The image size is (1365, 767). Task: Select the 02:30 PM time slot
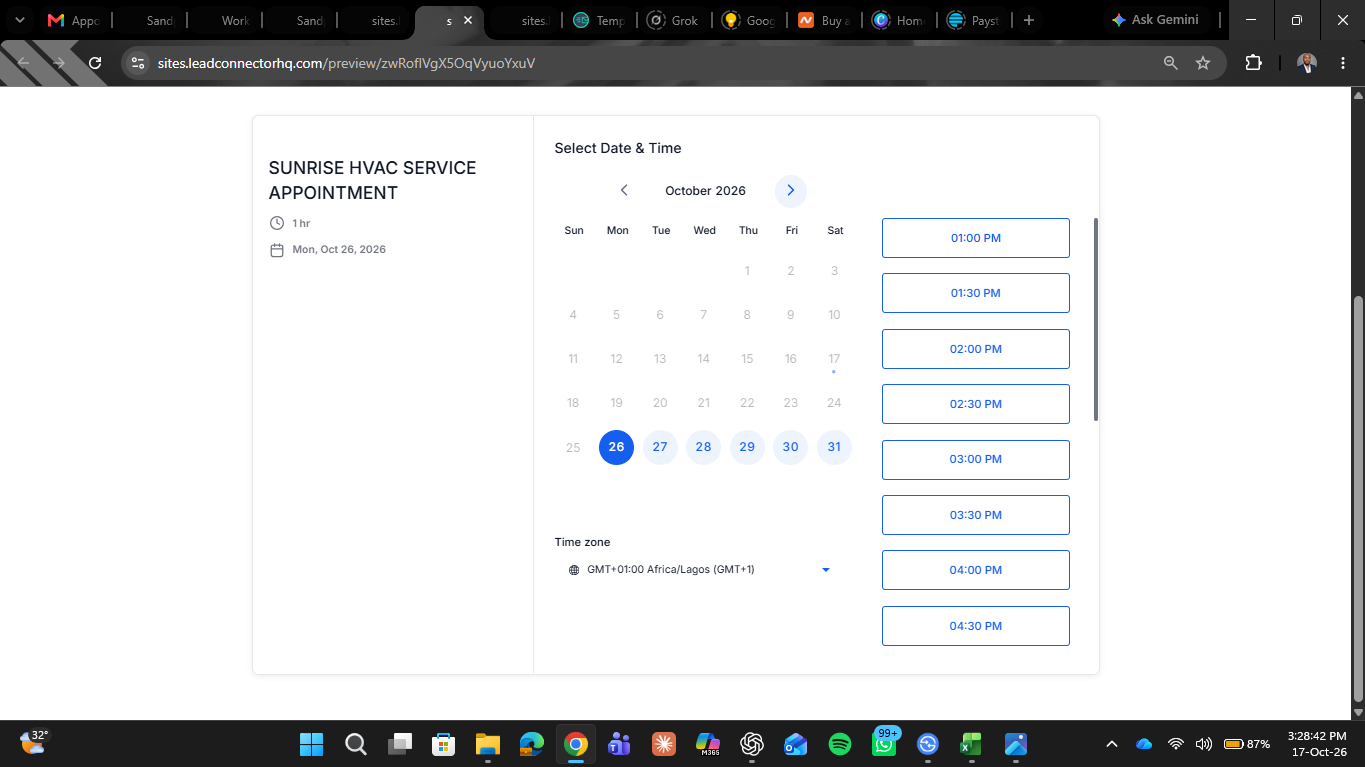point(975,404)
